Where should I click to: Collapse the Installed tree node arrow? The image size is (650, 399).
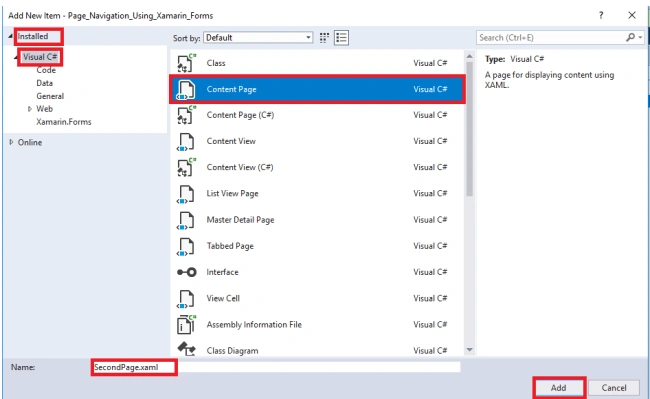(x=11, y=36)
